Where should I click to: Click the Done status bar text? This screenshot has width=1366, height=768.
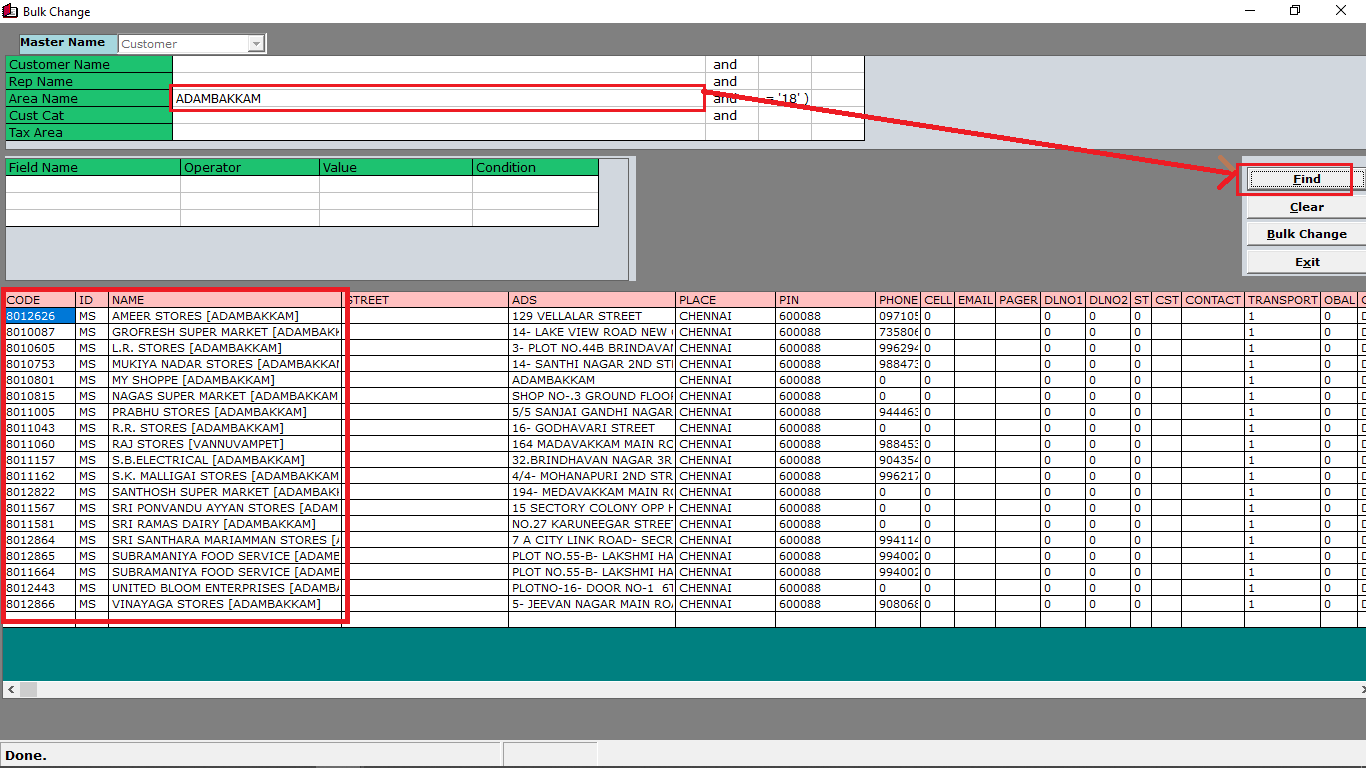pos(26,755)
